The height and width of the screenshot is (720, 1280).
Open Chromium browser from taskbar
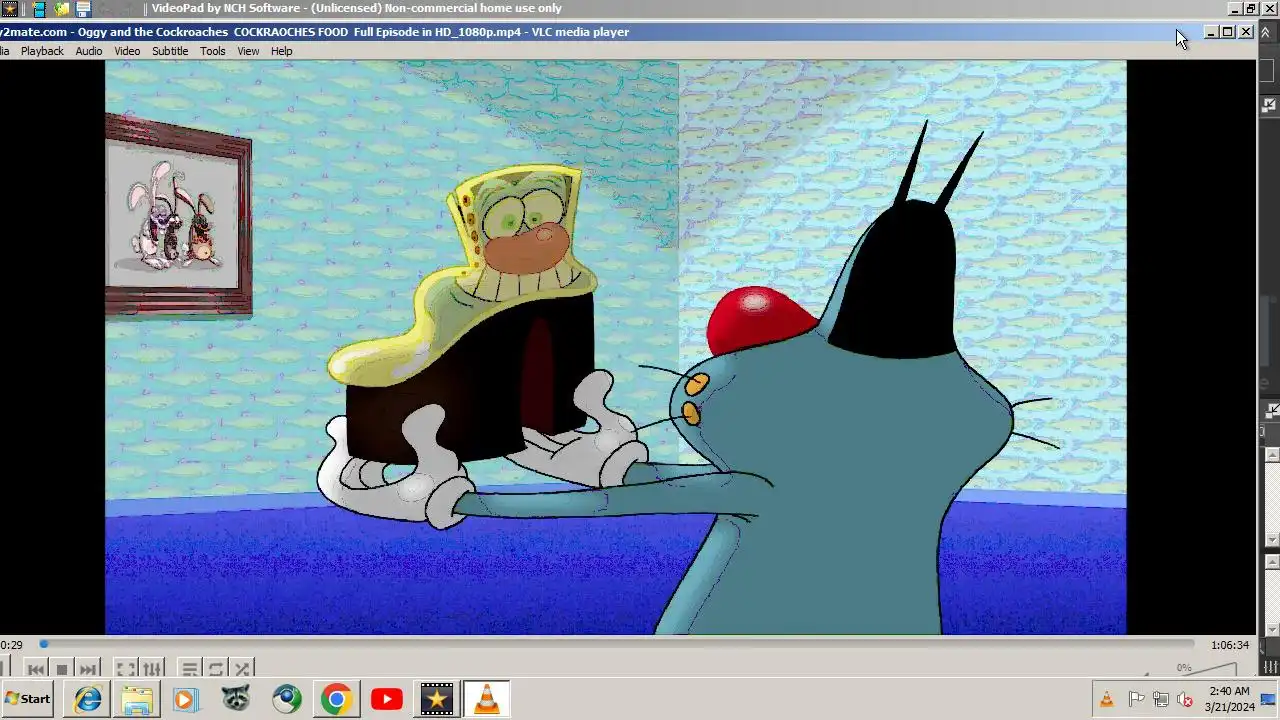point(287,699)
